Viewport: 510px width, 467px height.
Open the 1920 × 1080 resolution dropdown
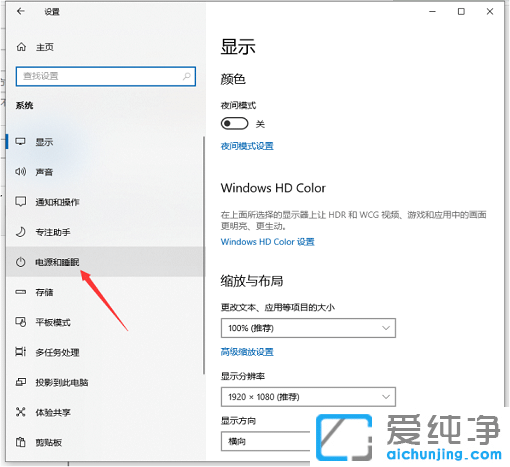(x=308, y=397)
